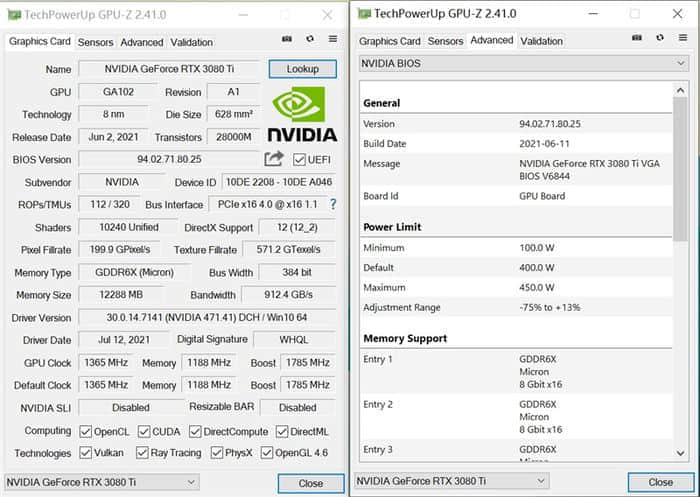Click the Adjustment Range -75% to +13%
Viewport: 700px width, 497px height.
550,307
